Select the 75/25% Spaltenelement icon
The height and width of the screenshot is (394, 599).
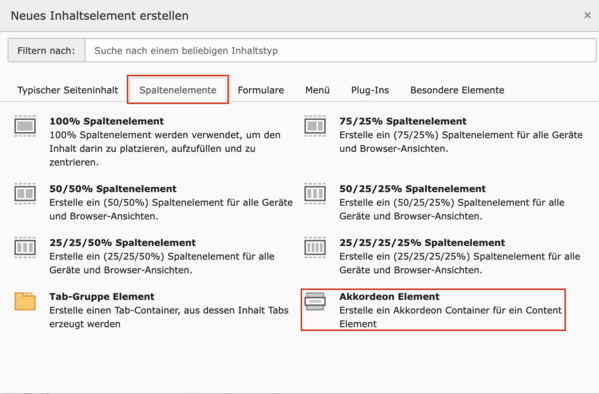(315, 126)
